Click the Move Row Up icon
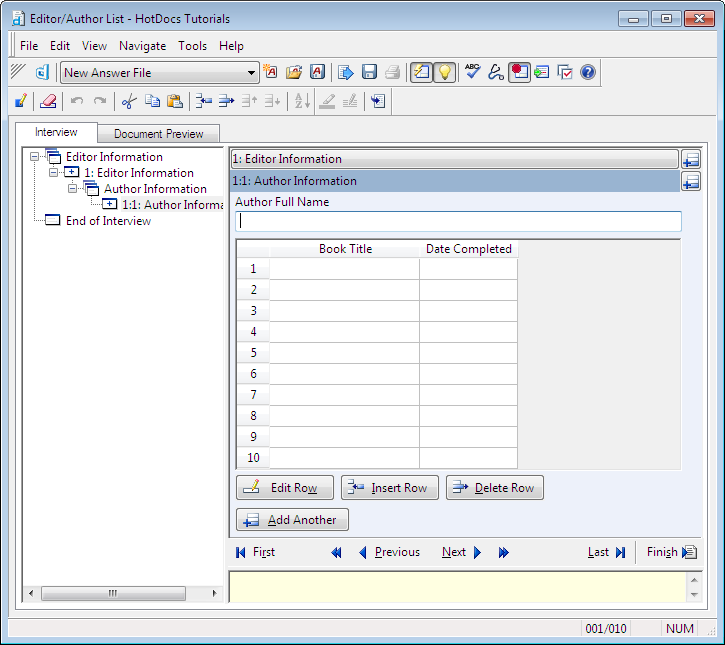This screenshot has width=725, height=645. click(249, 101)
